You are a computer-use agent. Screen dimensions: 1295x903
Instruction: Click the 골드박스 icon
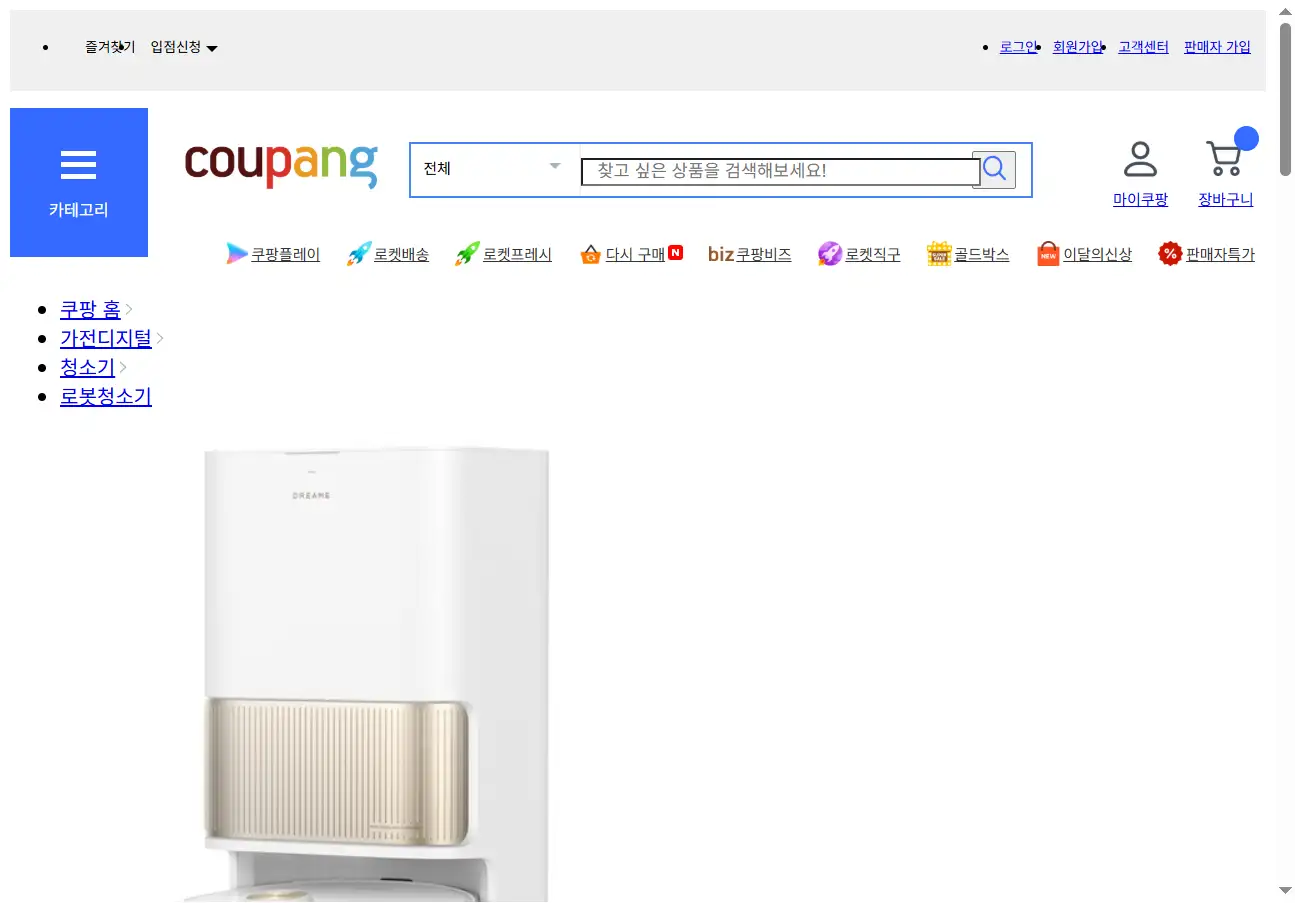pos(939,254)
